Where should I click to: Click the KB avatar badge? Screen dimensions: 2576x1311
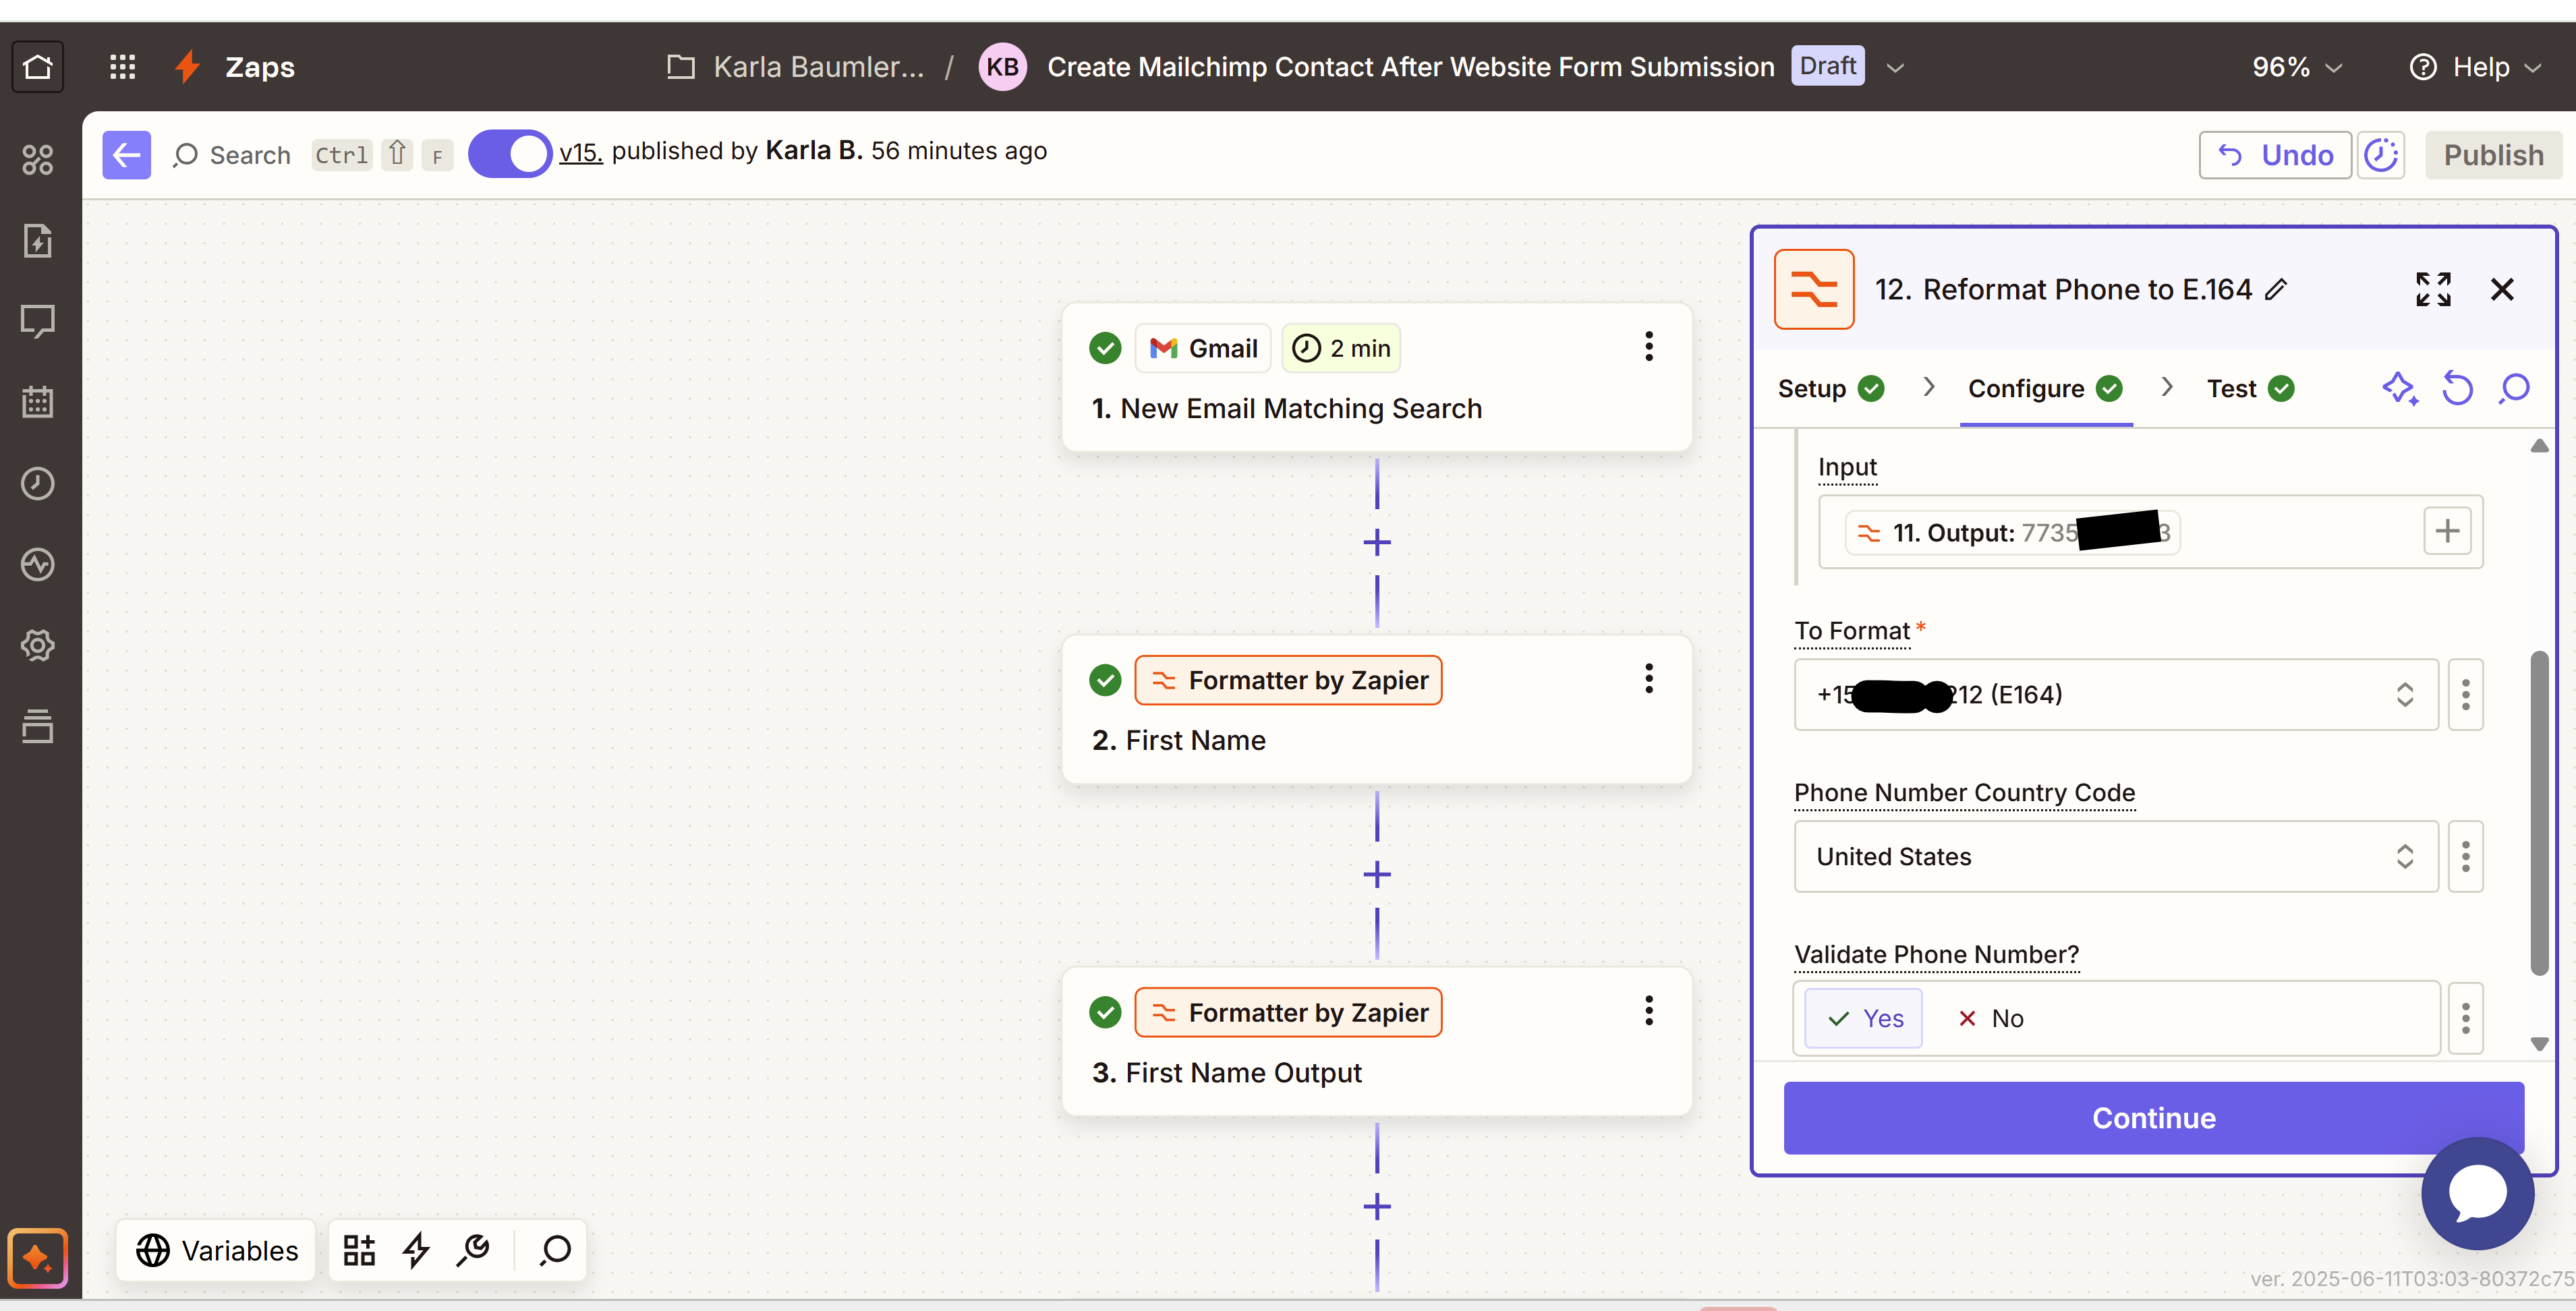[1003, 67]
